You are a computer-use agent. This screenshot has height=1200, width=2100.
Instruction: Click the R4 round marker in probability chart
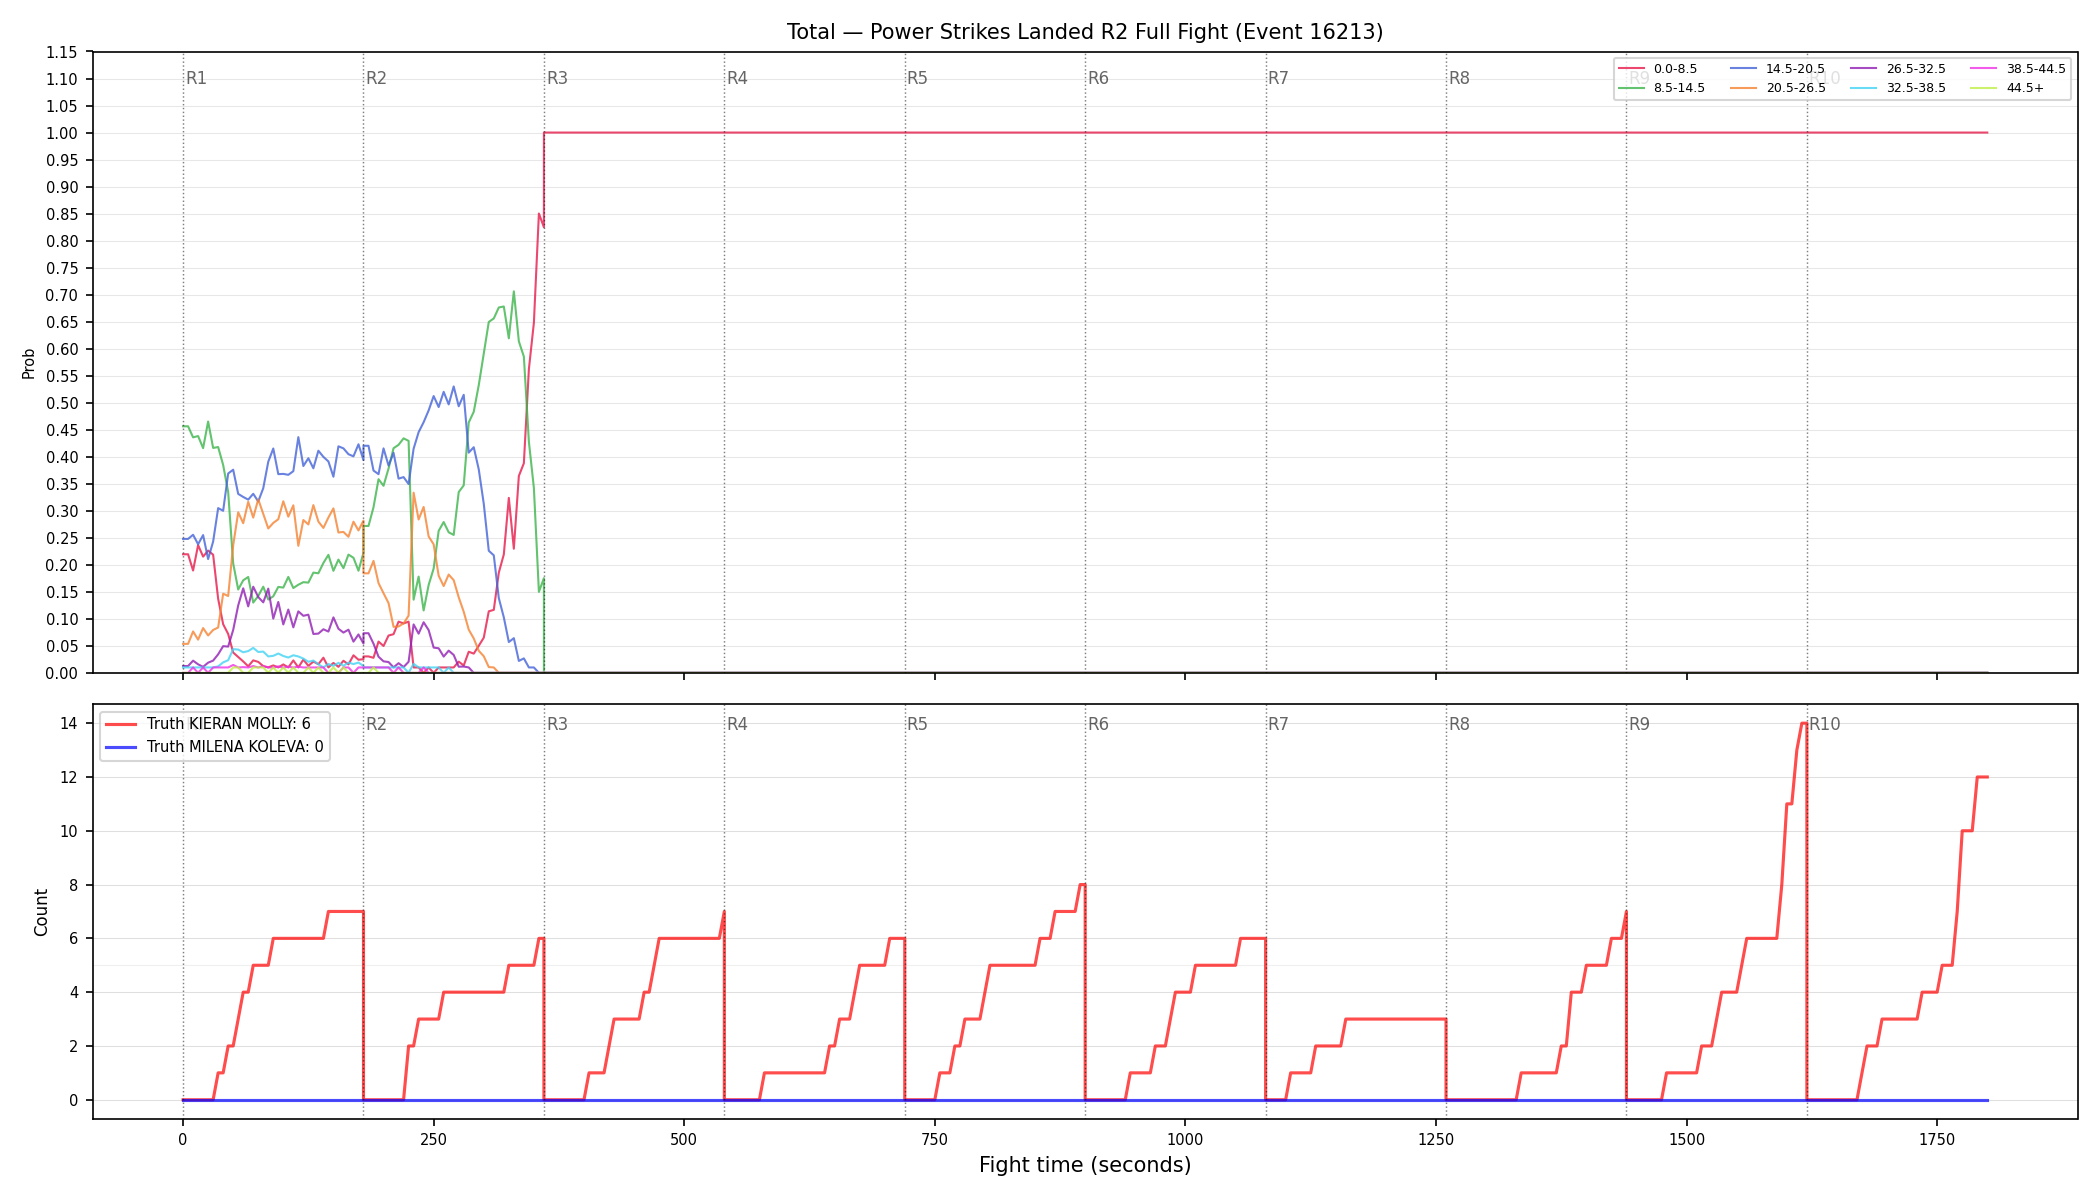click(737, 78)
